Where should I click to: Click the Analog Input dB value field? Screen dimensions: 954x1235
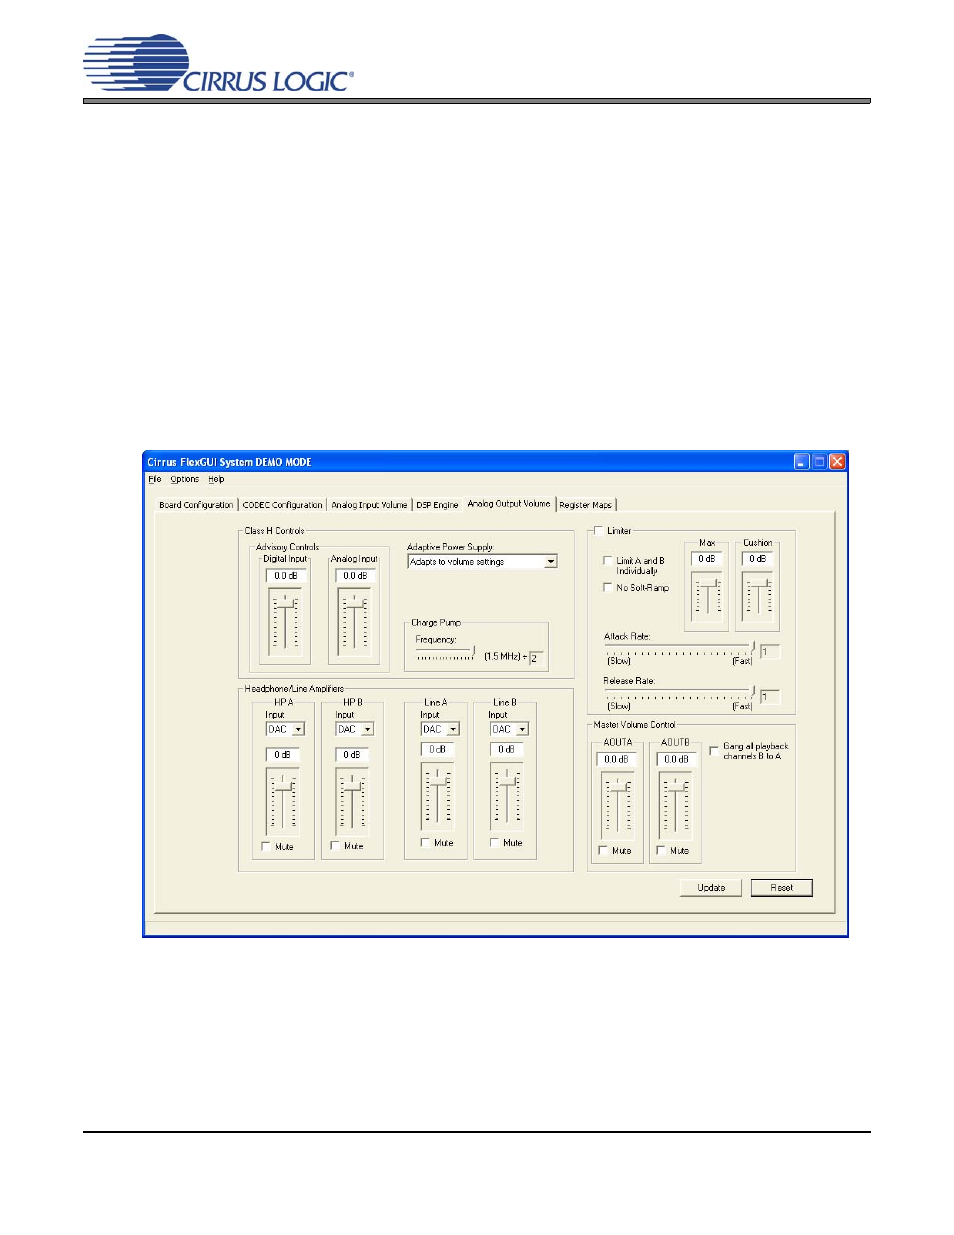coord(355,576)
